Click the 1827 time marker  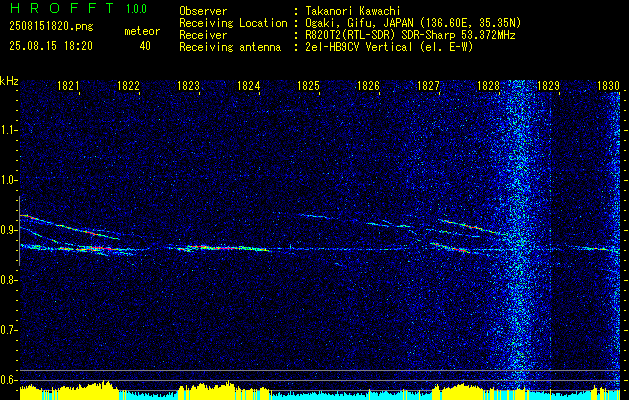click(428, 86)
